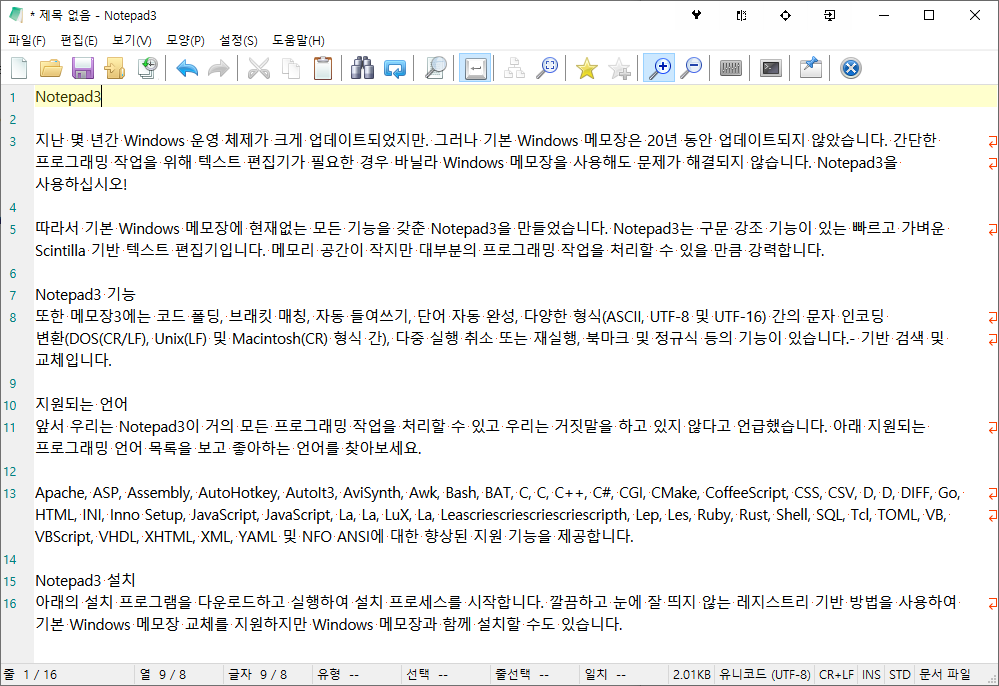
Task: Click the 열 9 / 8 column status field
Action: pyautogui.click(x=180, y=675)
